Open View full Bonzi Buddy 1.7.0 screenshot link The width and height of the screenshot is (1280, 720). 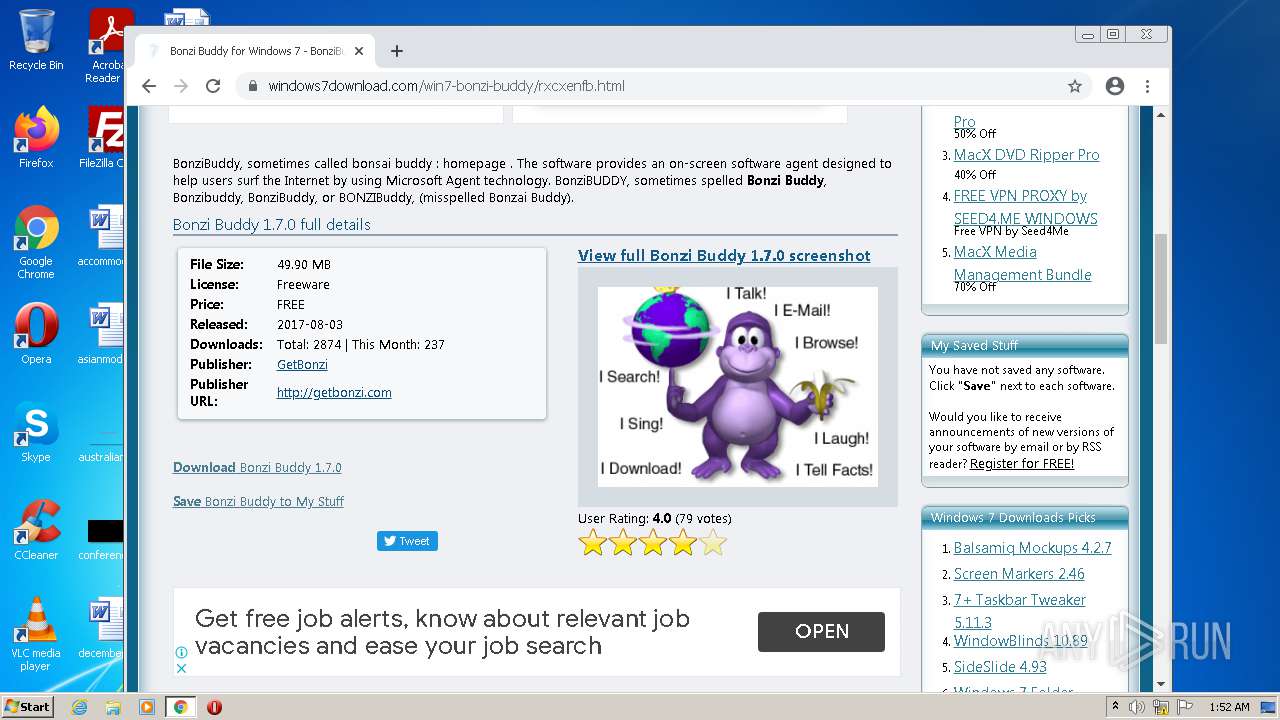pyautogui.click(x=724, y=255)
